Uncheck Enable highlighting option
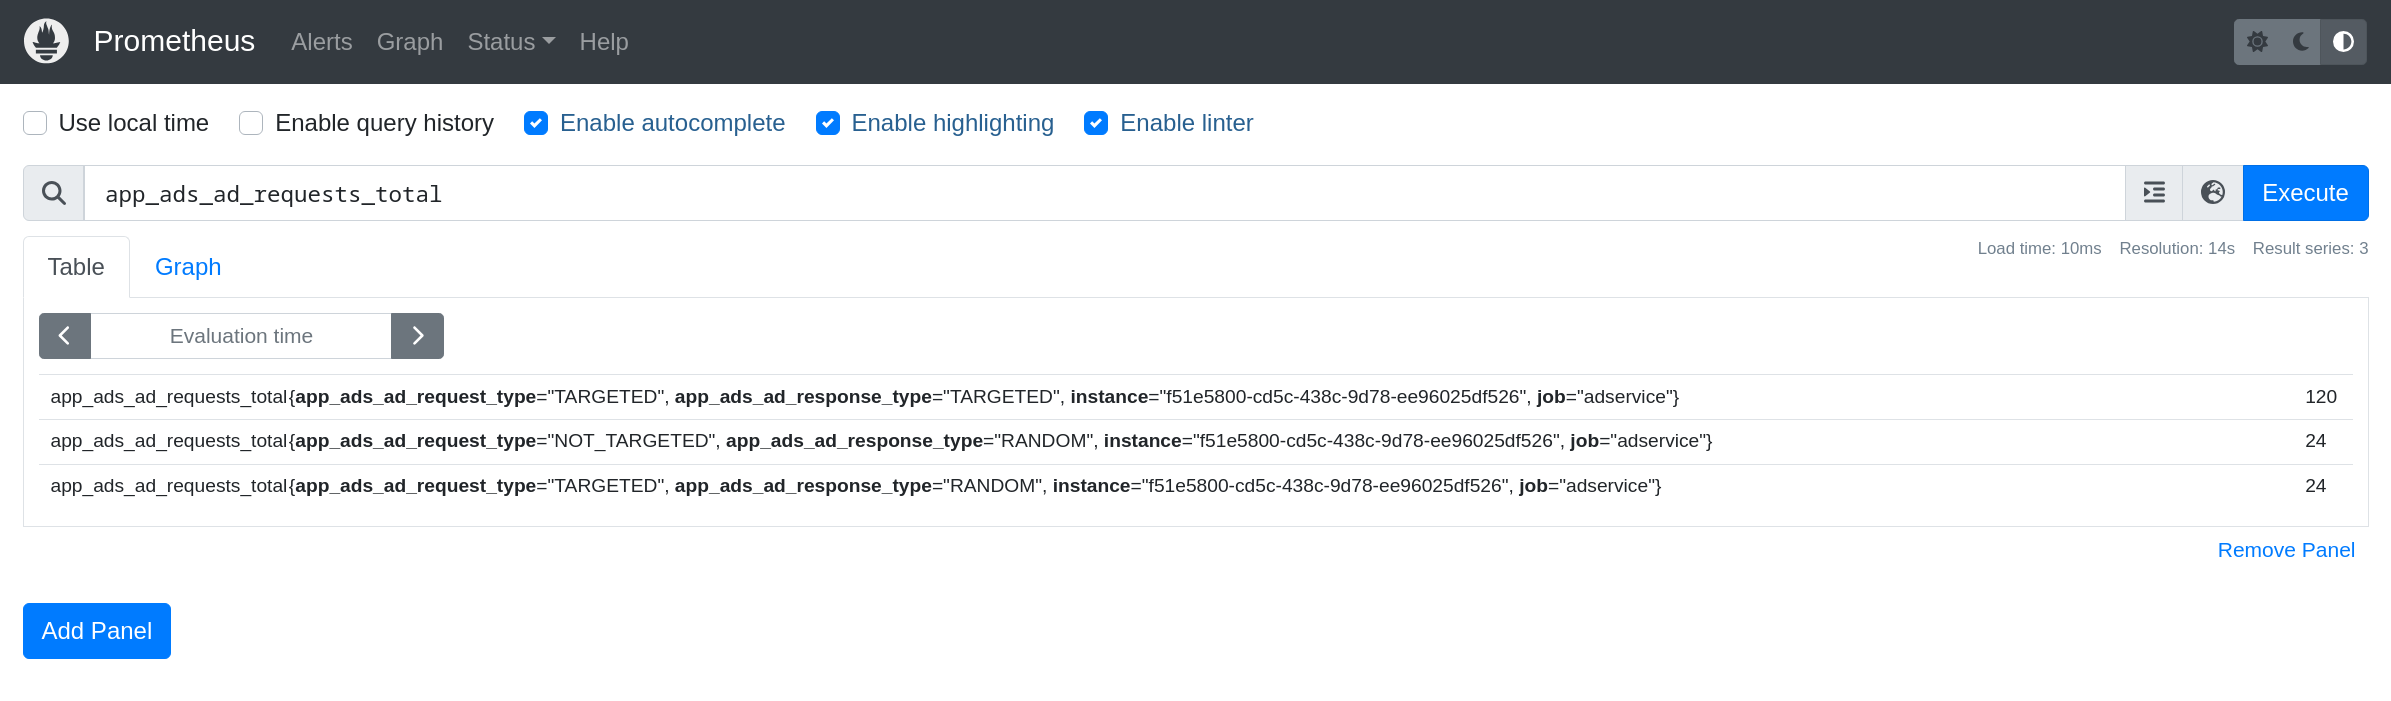 point(828,123)
